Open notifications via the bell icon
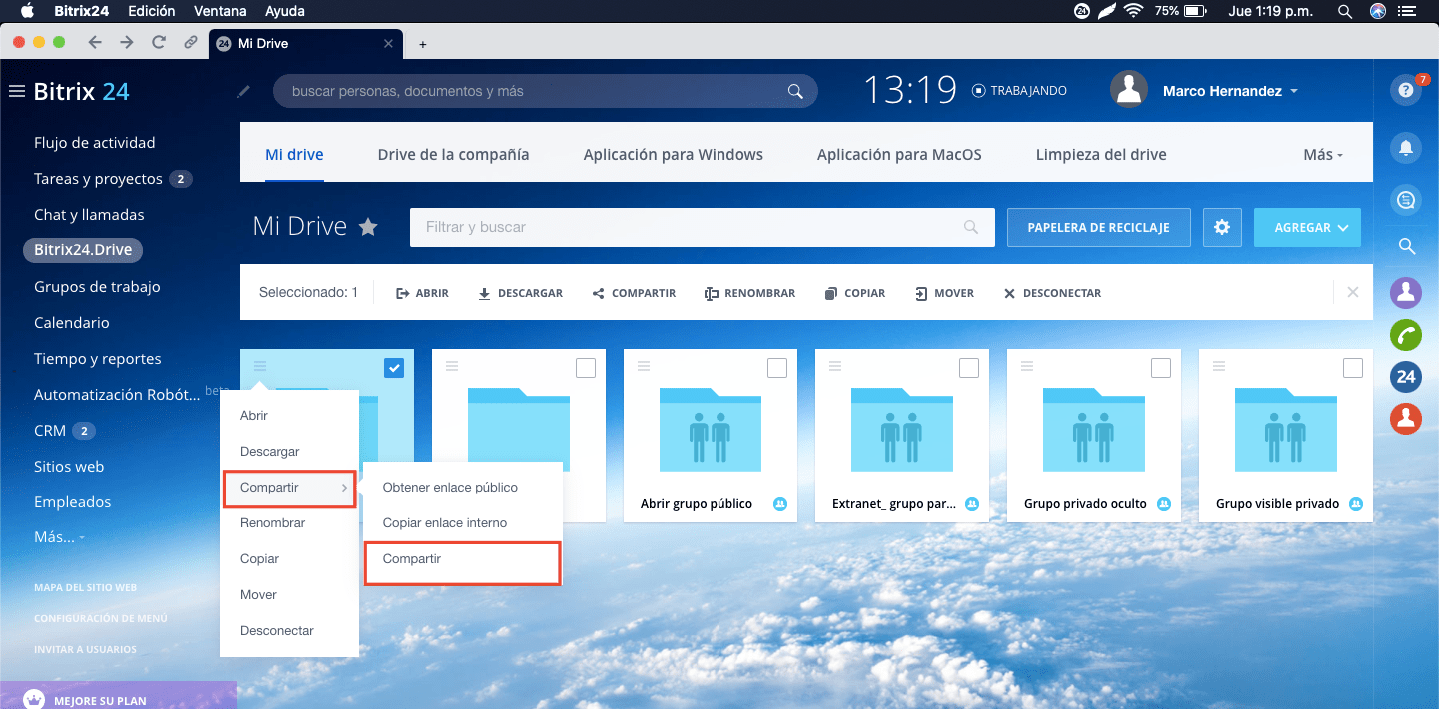 (1406, 148)
